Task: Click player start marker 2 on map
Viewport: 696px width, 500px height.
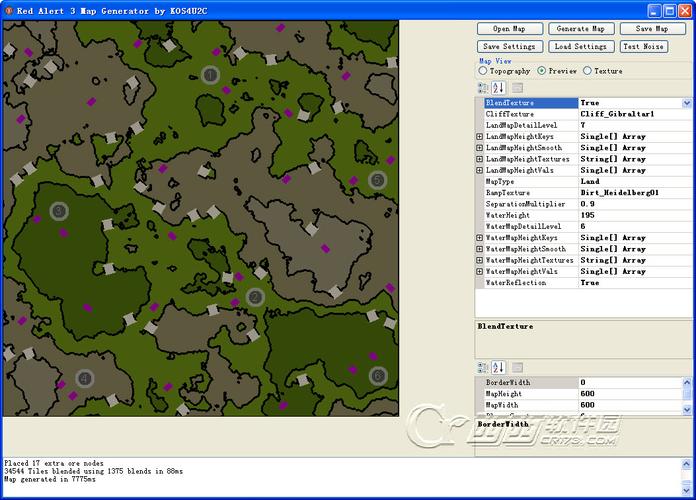Action: pyautogui.click(x=255, y=297)
